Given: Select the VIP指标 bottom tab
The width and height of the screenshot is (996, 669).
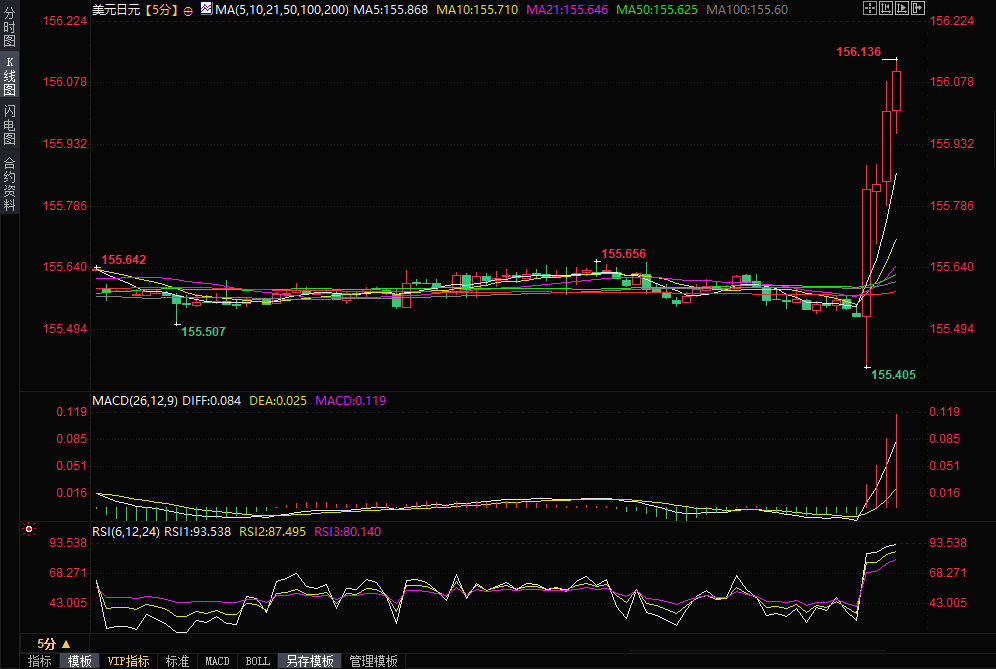Looking at the screenshot, I should pyautogui.click(x=128, y=661).
